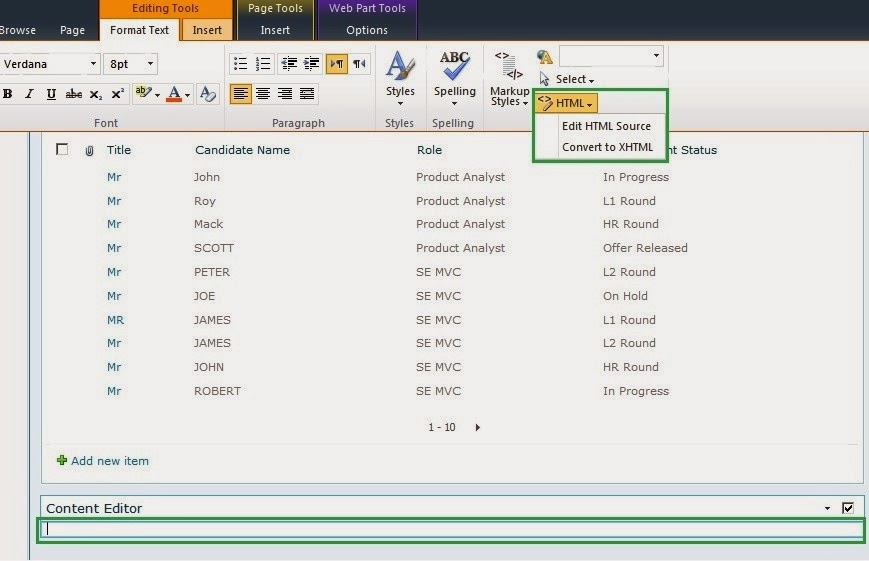Toggle bold formatting
Viewport: 869px width, 561px height.
pos(8,94)
